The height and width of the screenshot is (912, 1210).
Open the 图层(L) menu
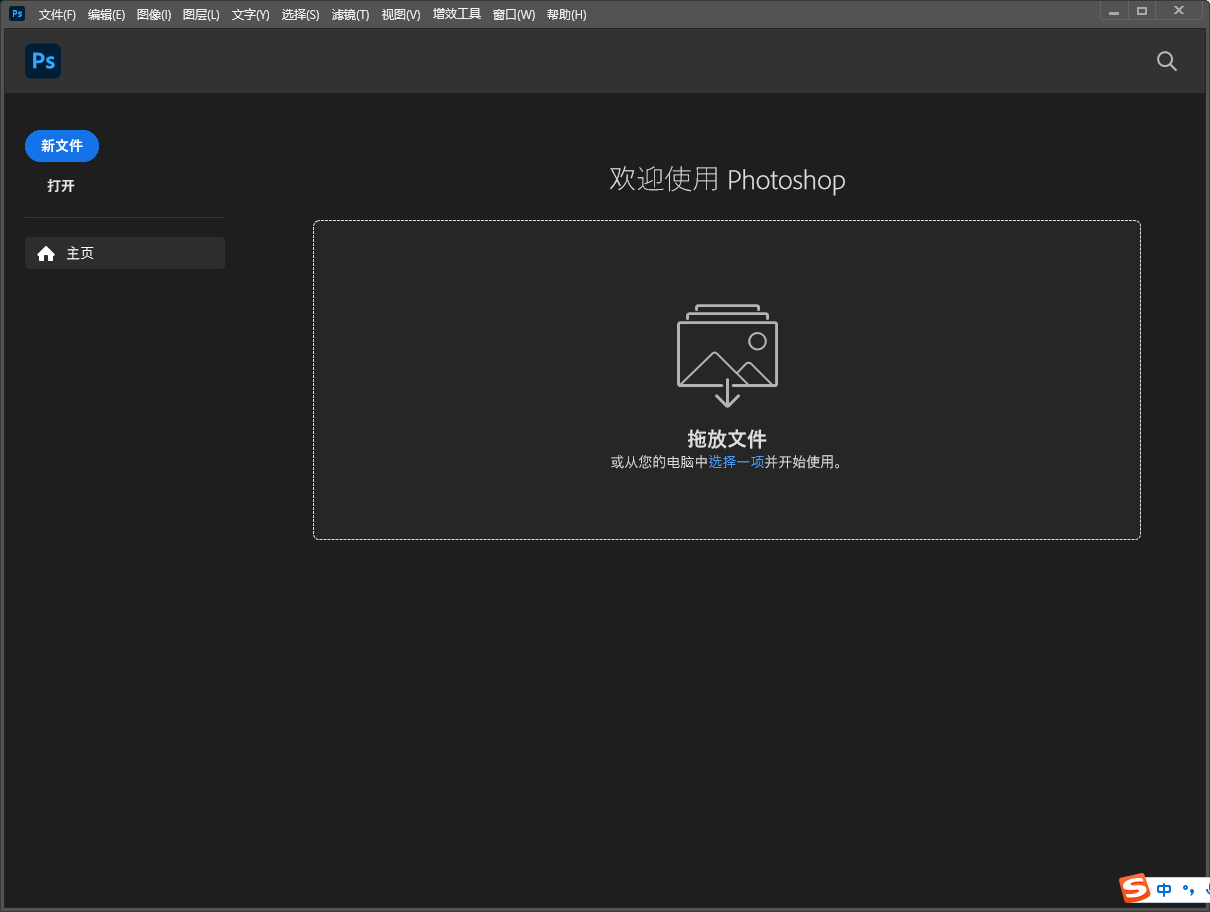coord(200,14)
